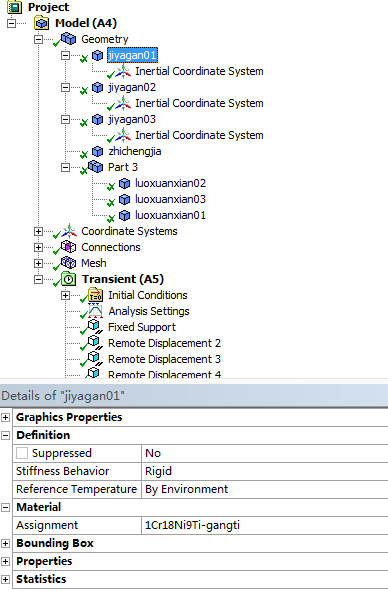Click the Suppressed value No
The image size is (388, 592).
point(265,453)
